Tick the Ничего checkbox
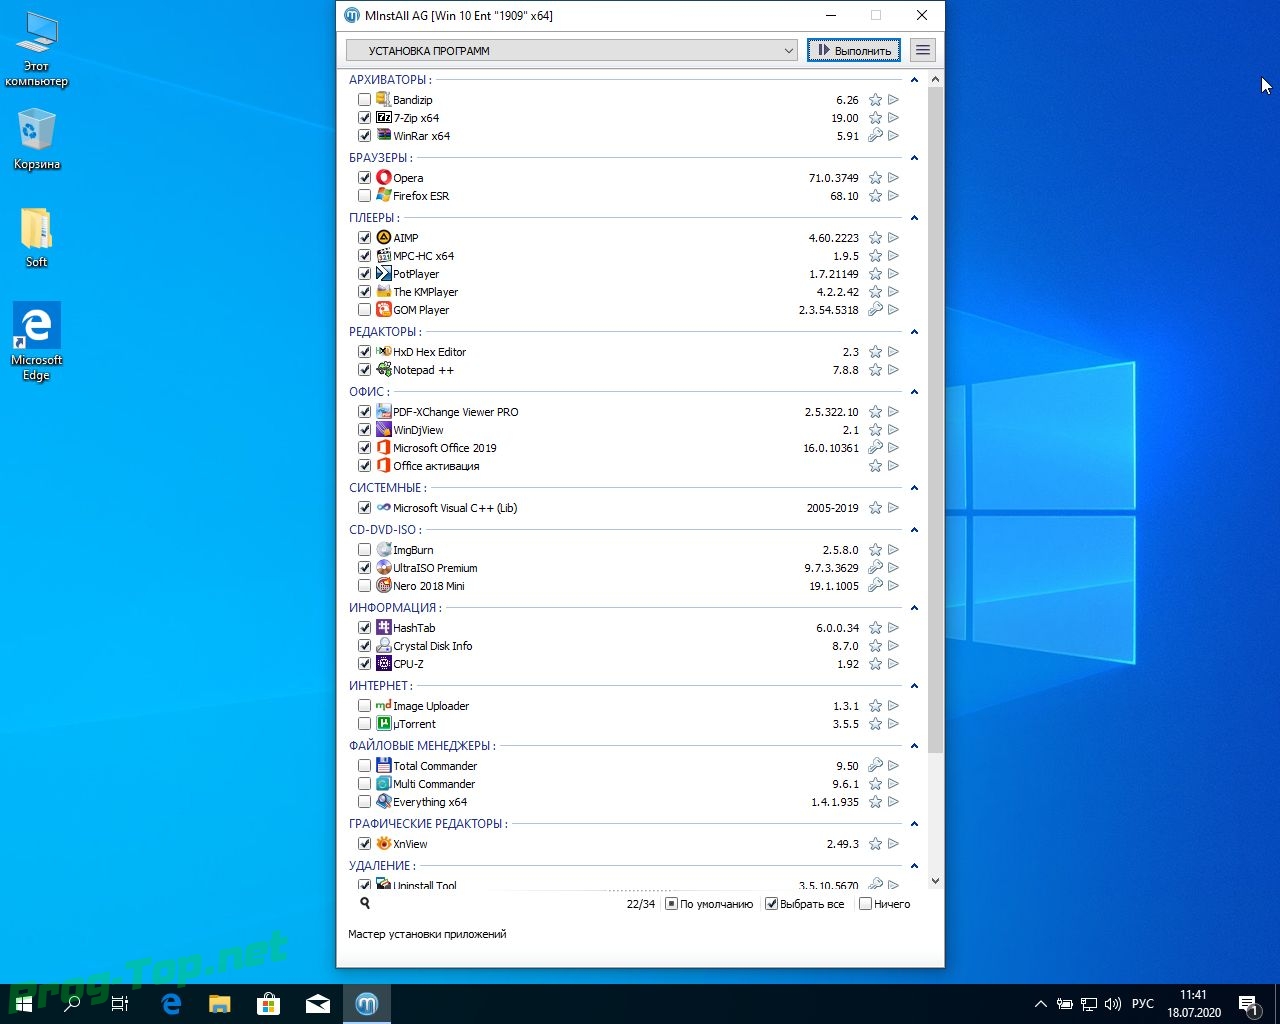The image size is (1280, 1024). point(866,904)
